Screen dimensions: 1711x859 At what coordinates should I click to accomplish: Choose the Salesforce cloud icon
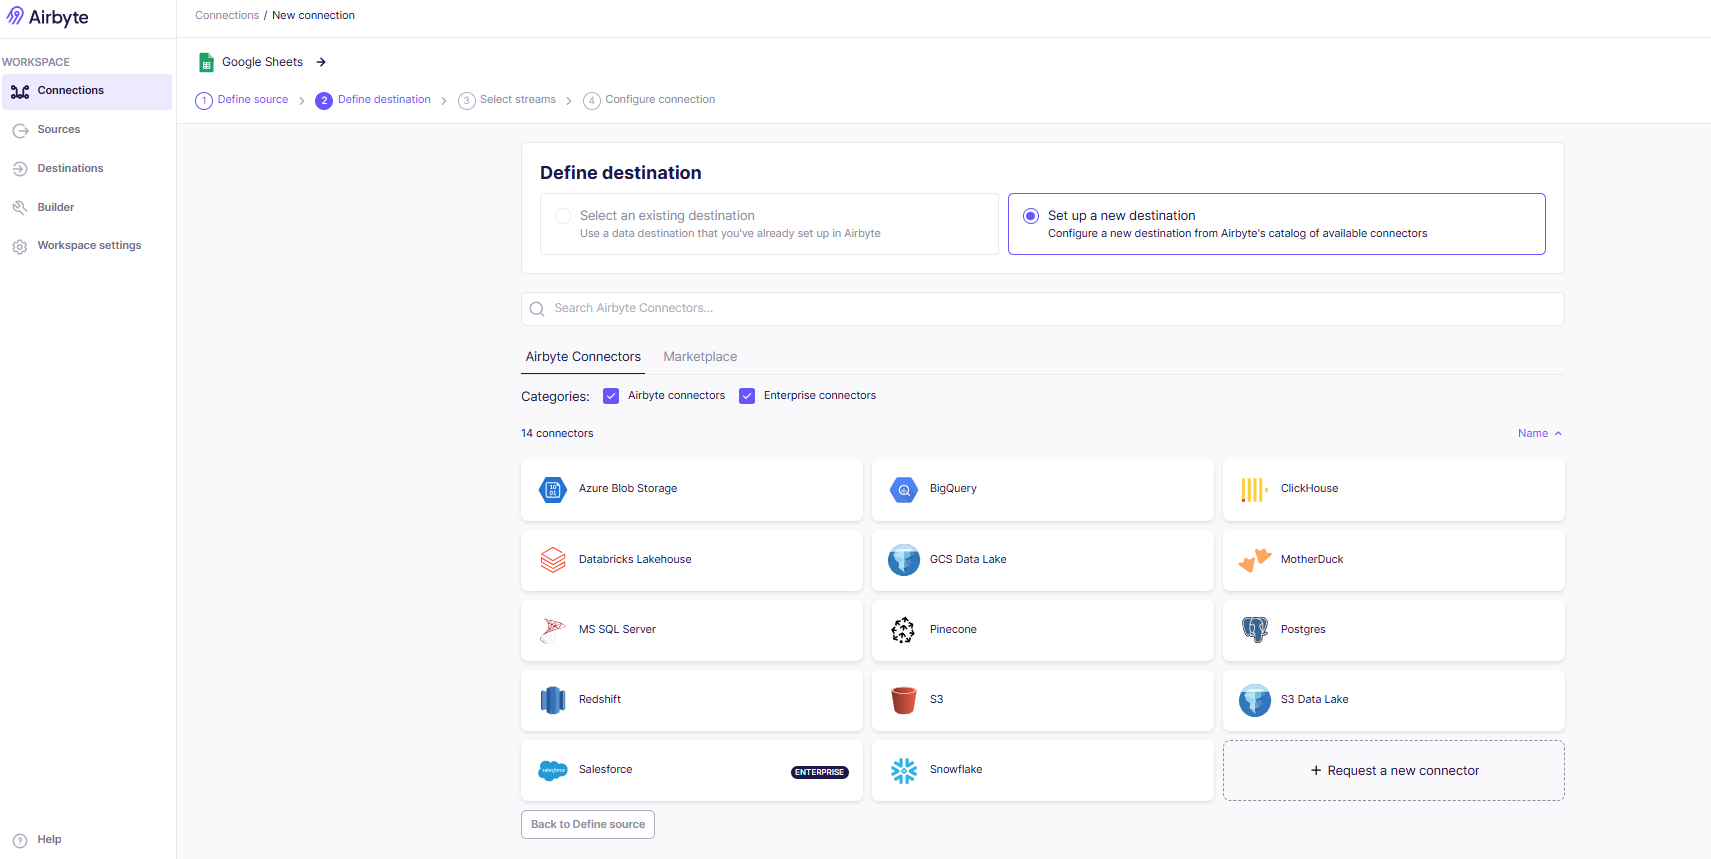pyautogui.click(x=553, y=770)
